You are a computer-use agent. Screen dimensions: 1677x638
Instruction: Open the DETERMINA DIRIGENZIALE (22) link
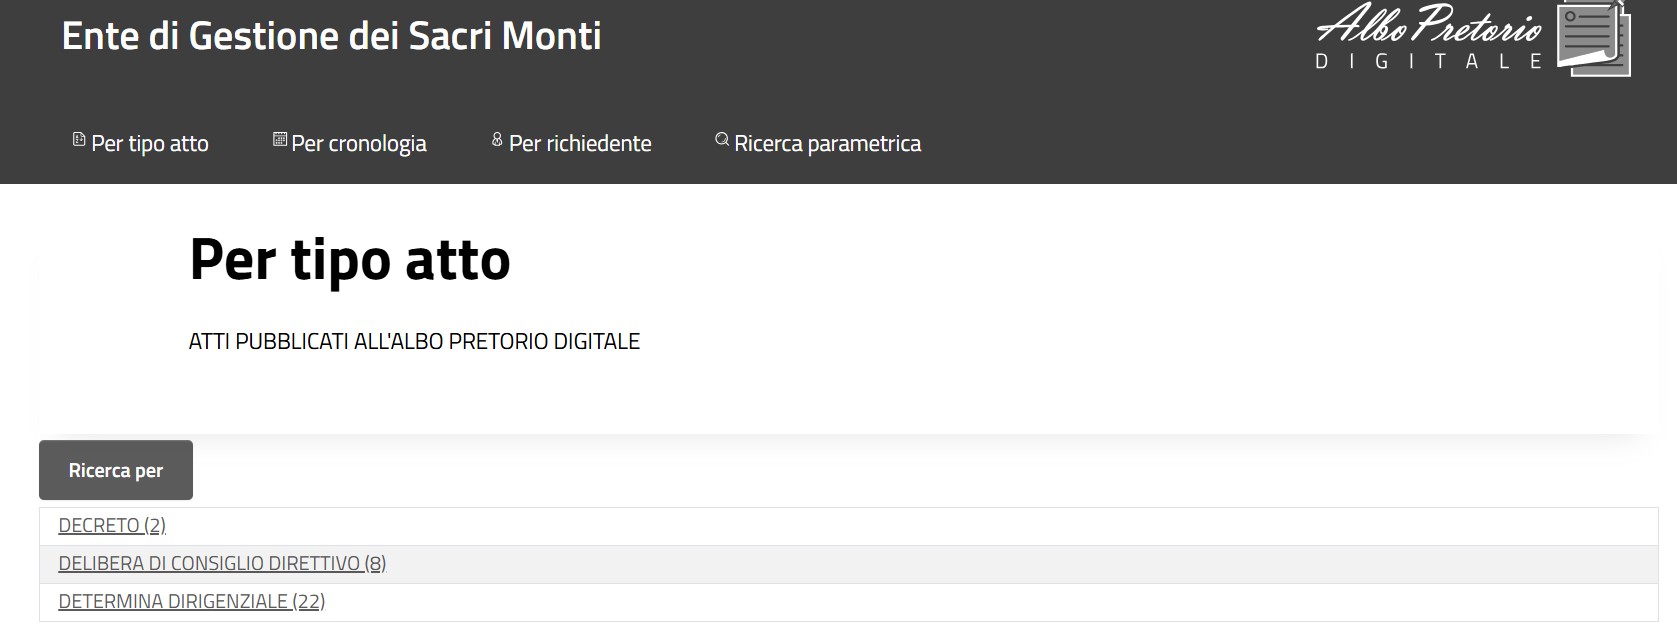click(x=192, y=602)
